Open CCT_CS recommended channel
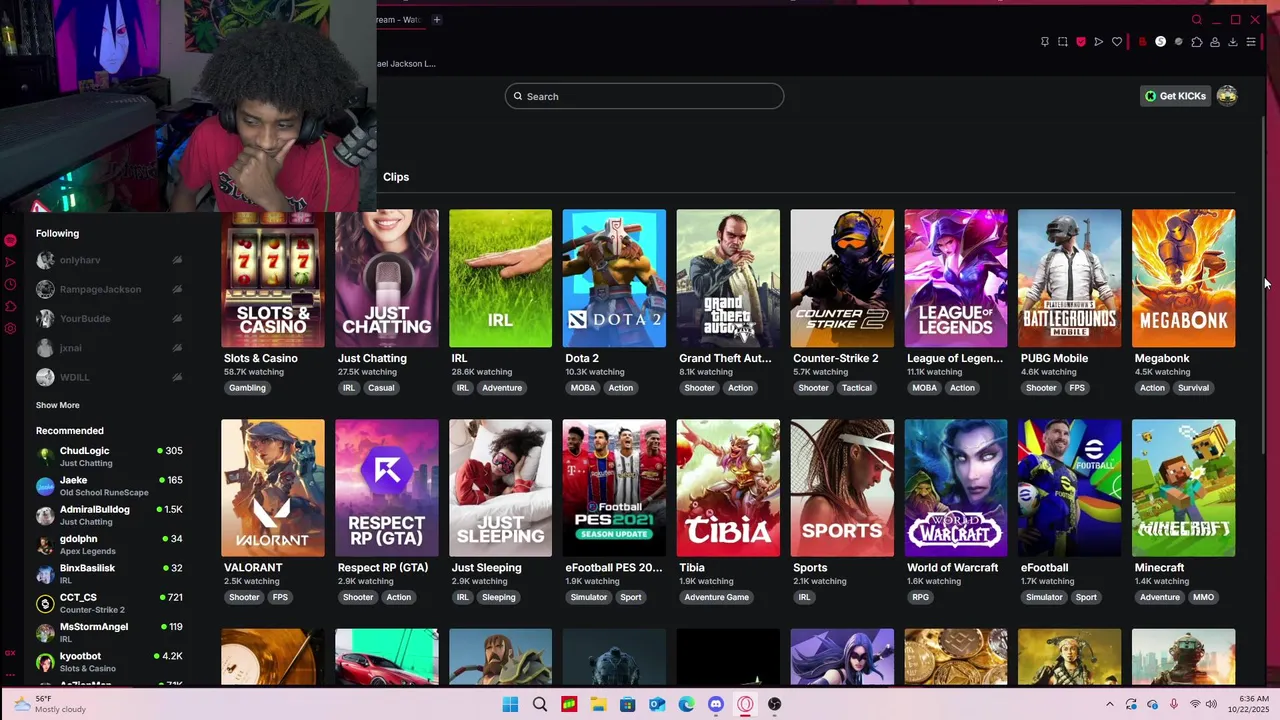 109,603
